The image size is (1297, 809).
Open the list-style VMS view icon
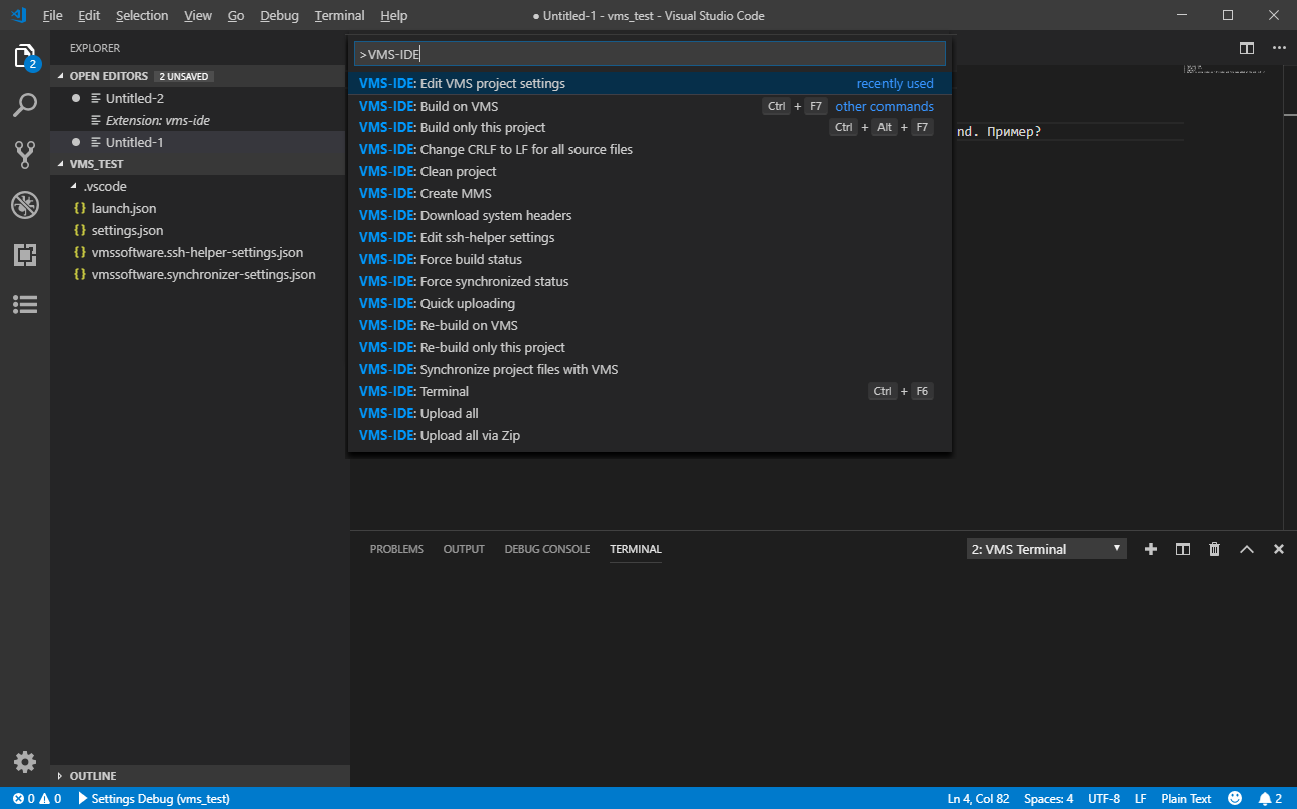(25, 304)
